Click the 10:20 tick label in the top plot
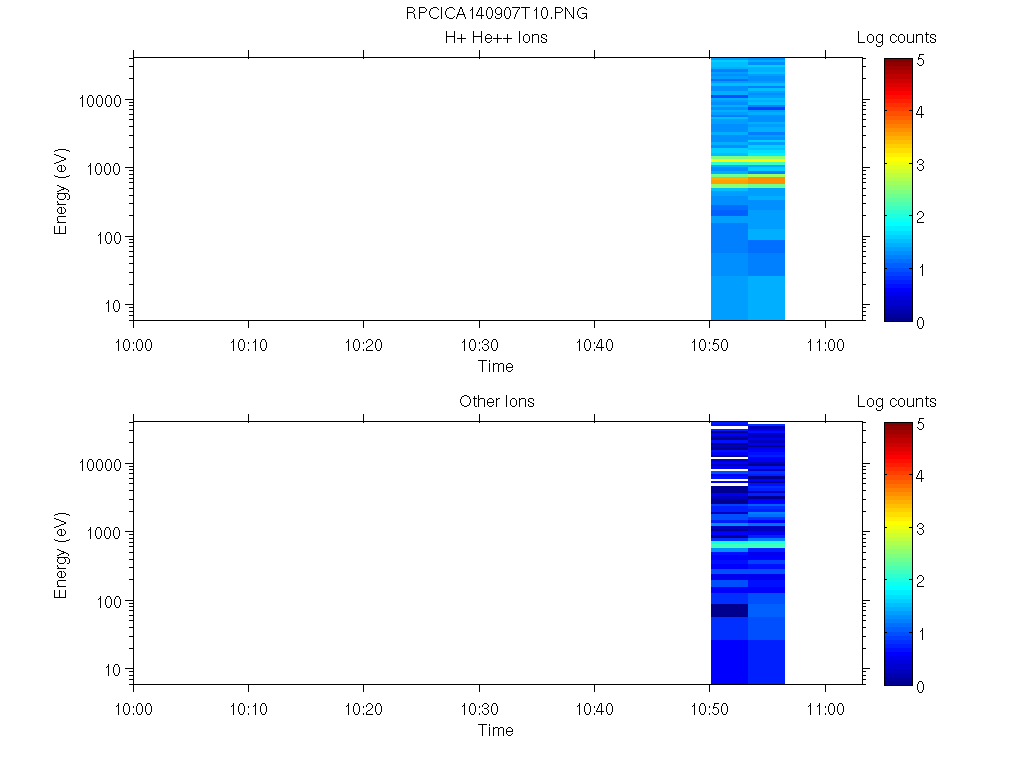Image resolution: width=1024 pixels, height=768 pixels. click(364, 345)
